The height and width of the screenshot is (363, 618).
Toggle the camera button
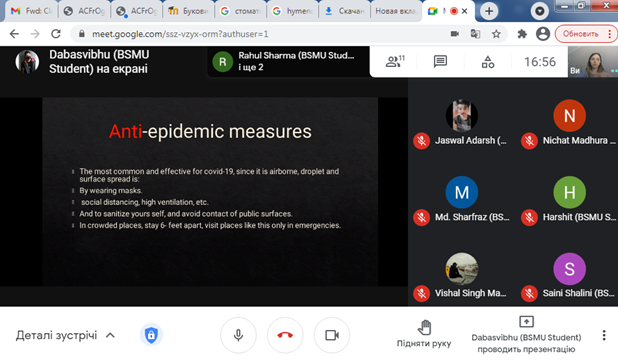coord(332,335)
